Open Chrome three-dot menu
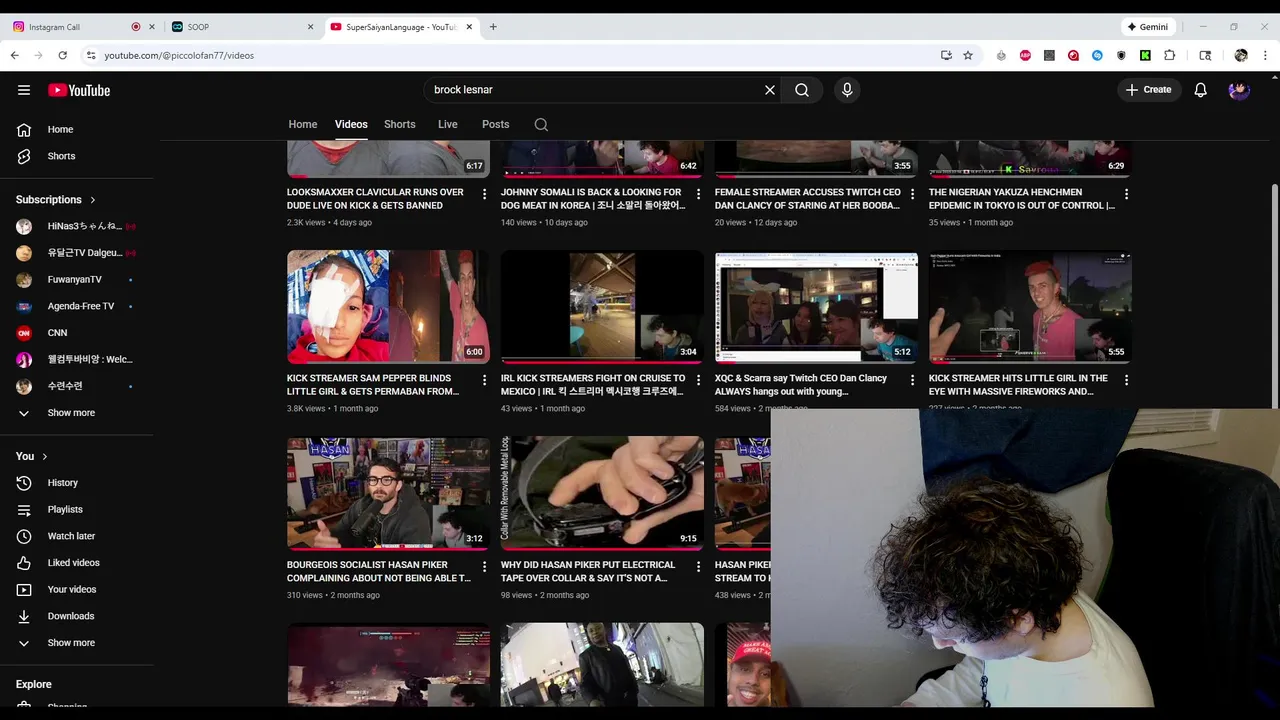Image resolution: width=1280 pixels, height=720 pixels. pyautogui.click(x=1266, y=55)
